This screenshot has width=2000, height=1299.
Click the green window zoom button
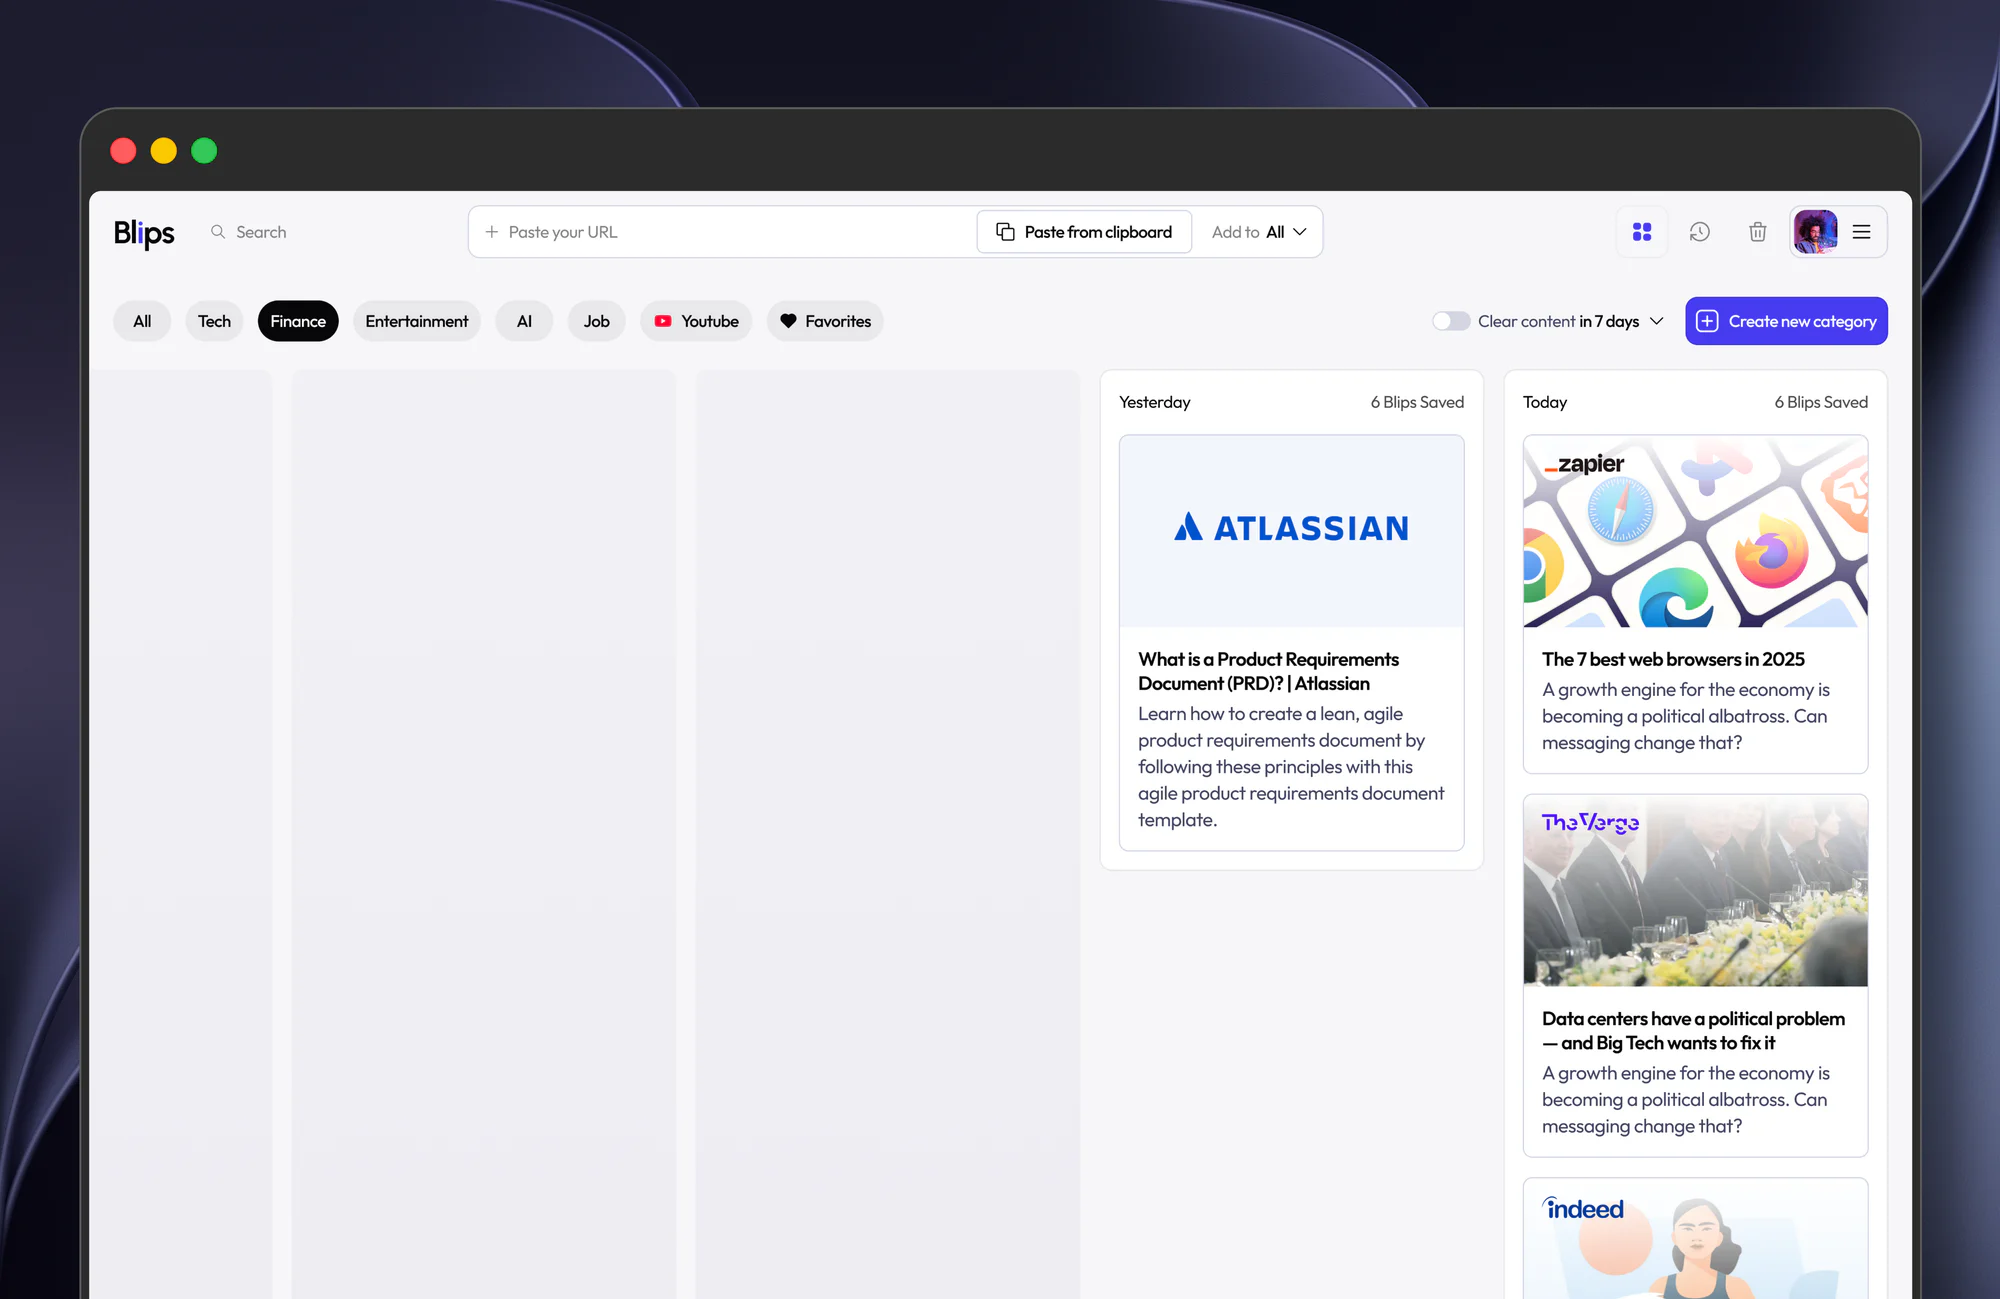(x=204, y=150)
